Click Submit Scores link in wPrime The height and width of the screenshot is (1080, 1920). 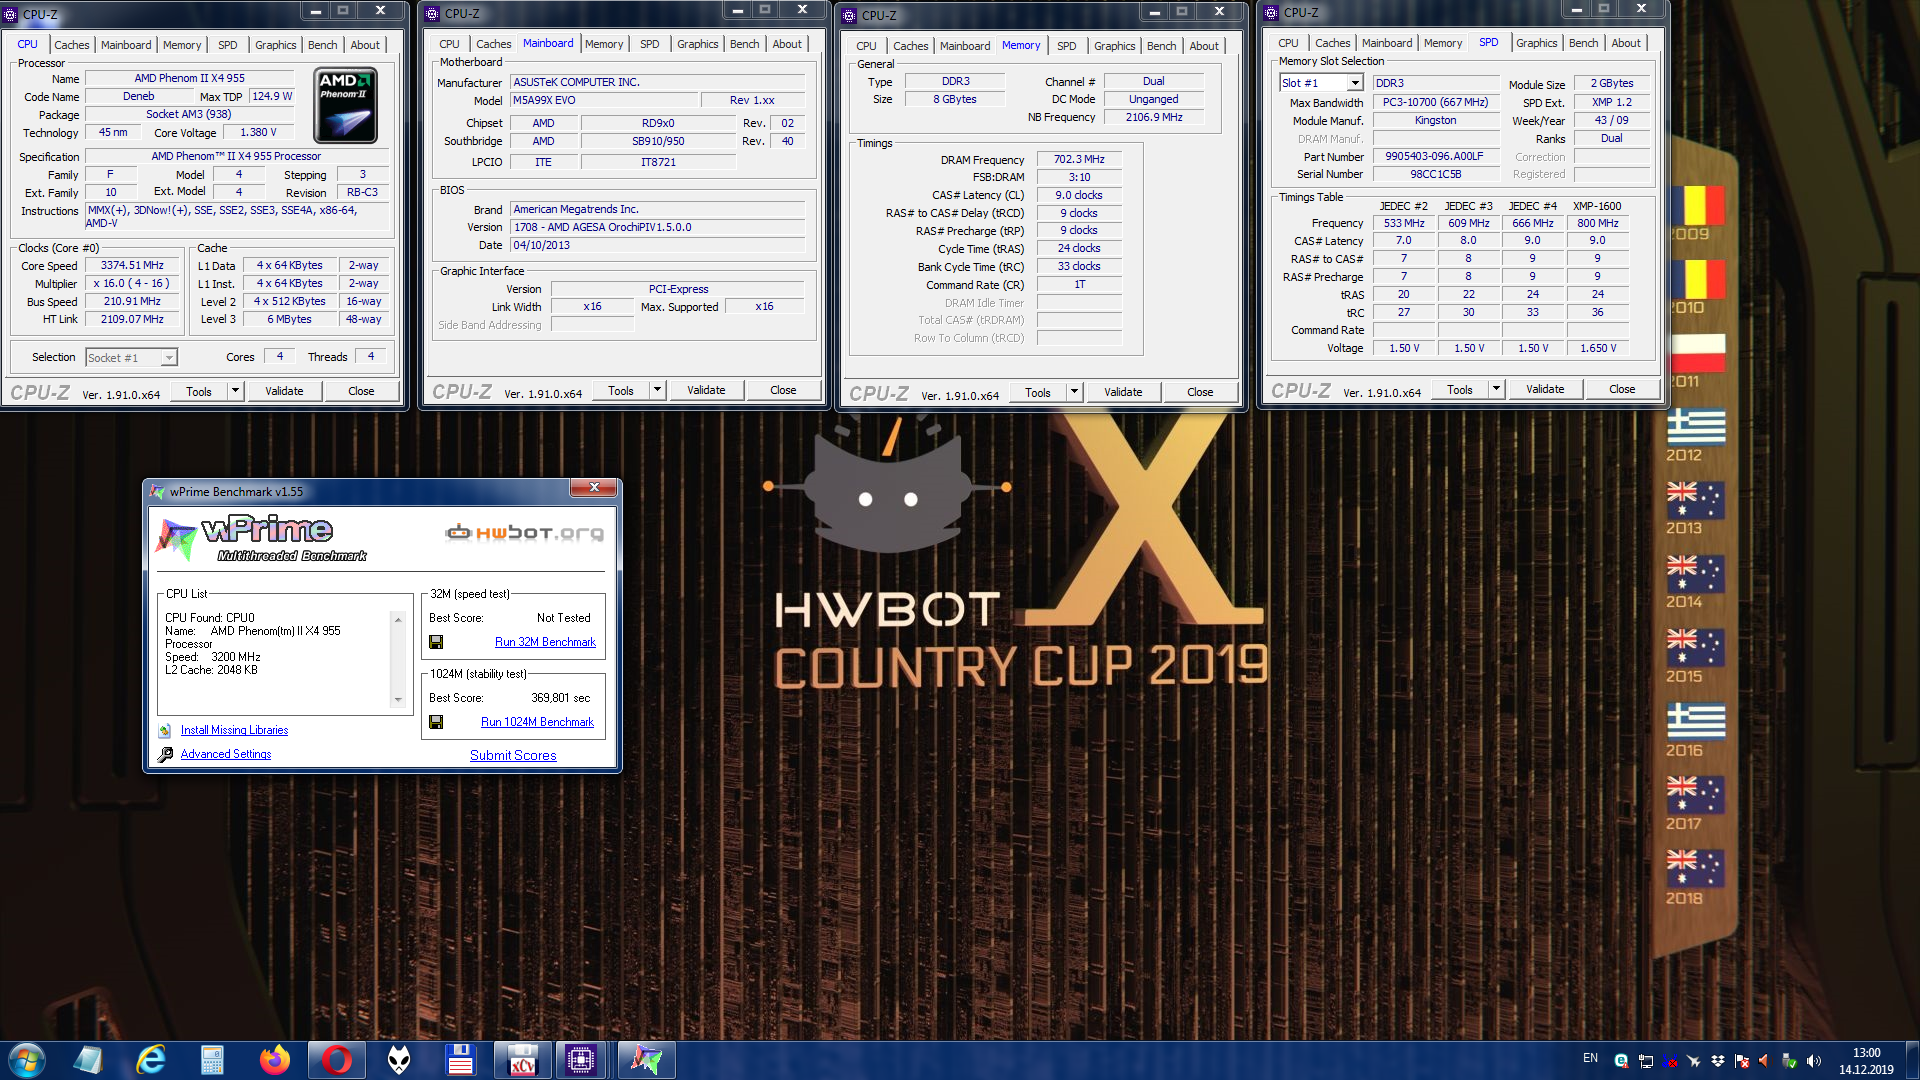[x=513, y=755]
